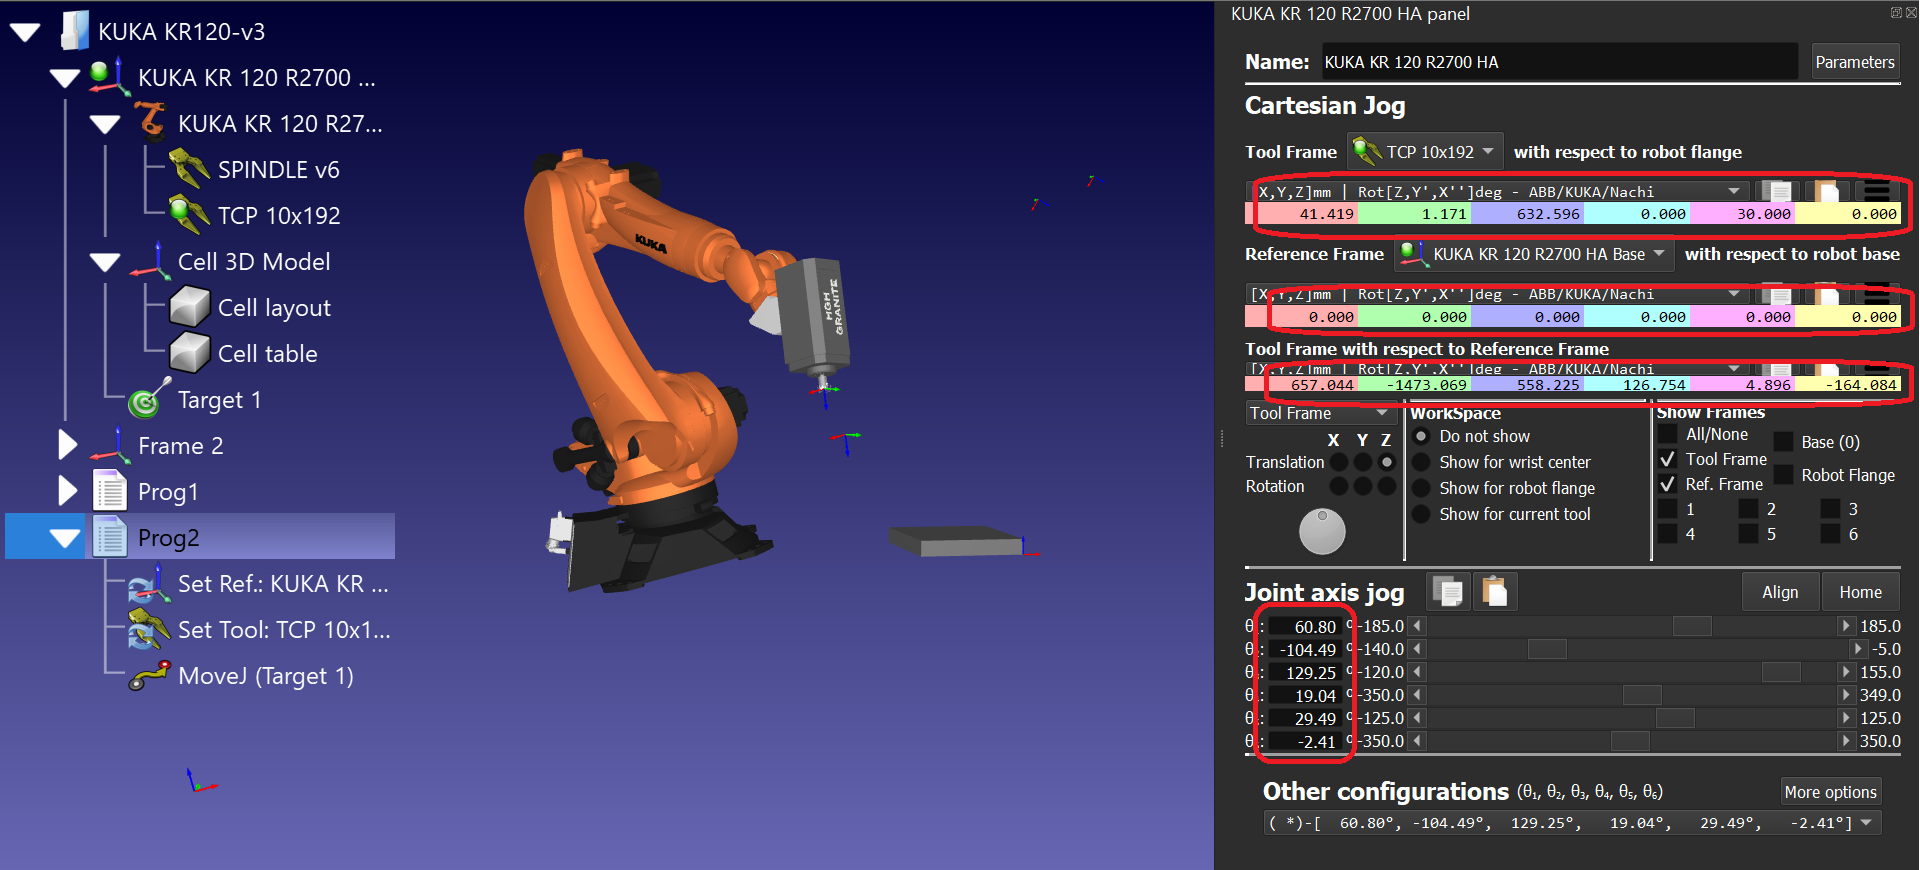Screen dimensions: 1920x870
Task: Copy joint values in Joint axis jog
Action: pyautogui.click(x=1447, y=592)
